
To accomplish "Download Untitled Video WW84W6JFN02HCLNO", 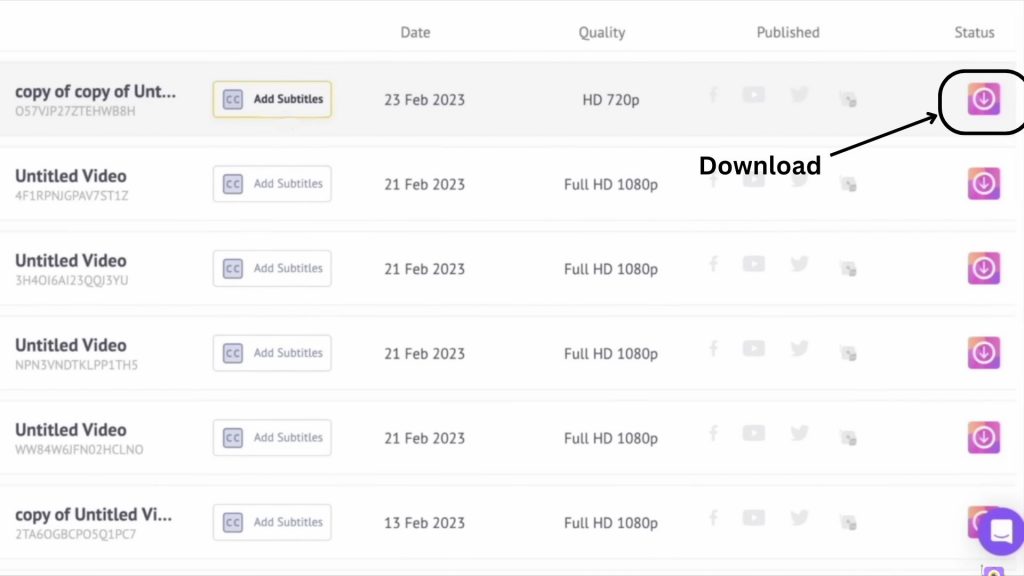I will pyautogui.click(x=984, y=437).
